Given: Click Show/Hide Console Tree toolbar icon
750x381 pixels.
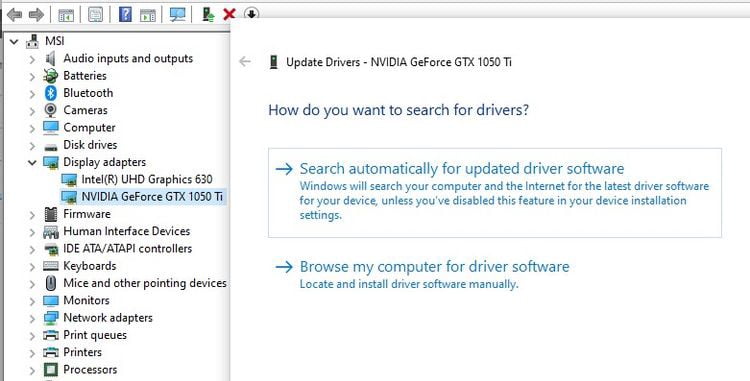Looking at the screenshot, I should pos(66,15).
